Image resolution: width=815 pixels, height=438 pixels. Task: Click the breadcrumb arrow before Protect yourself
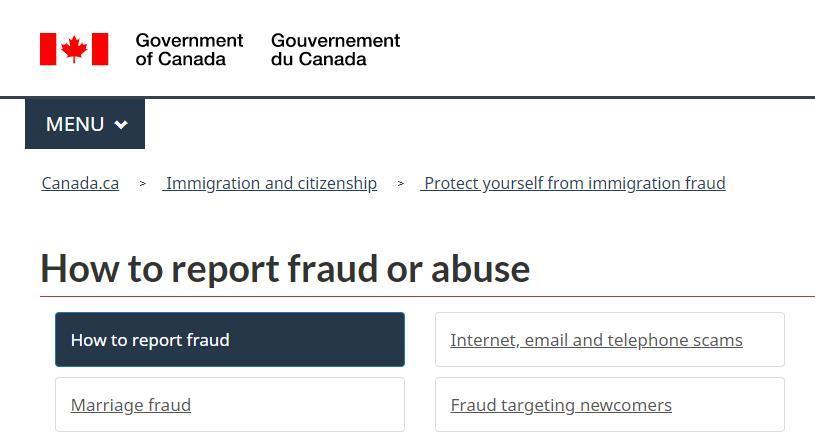pyautogui.click(x=400, y=183)
